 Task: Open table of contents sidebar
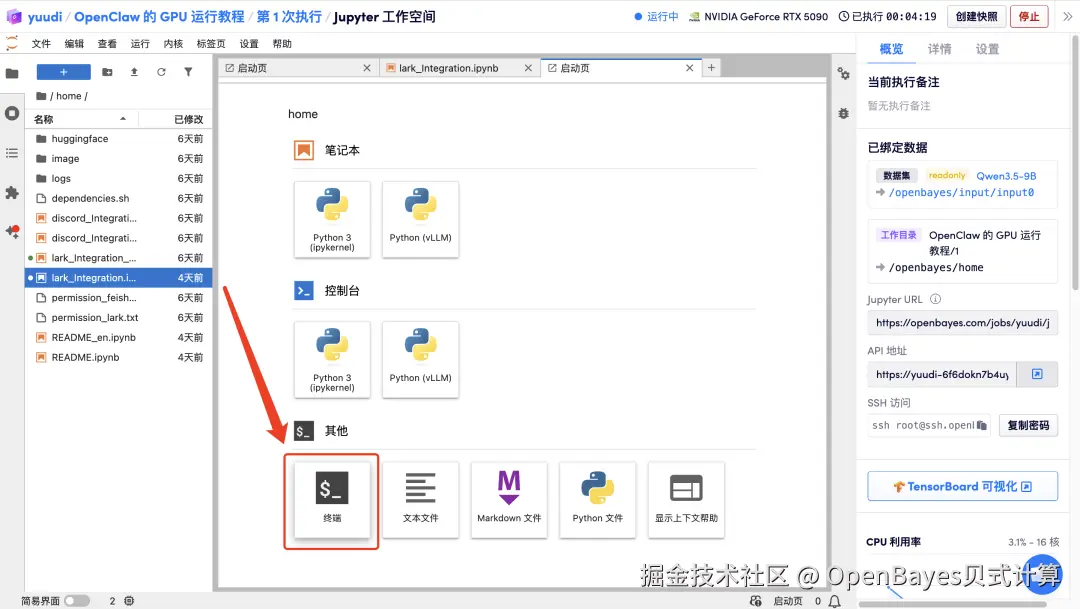(x=12, y=153)
